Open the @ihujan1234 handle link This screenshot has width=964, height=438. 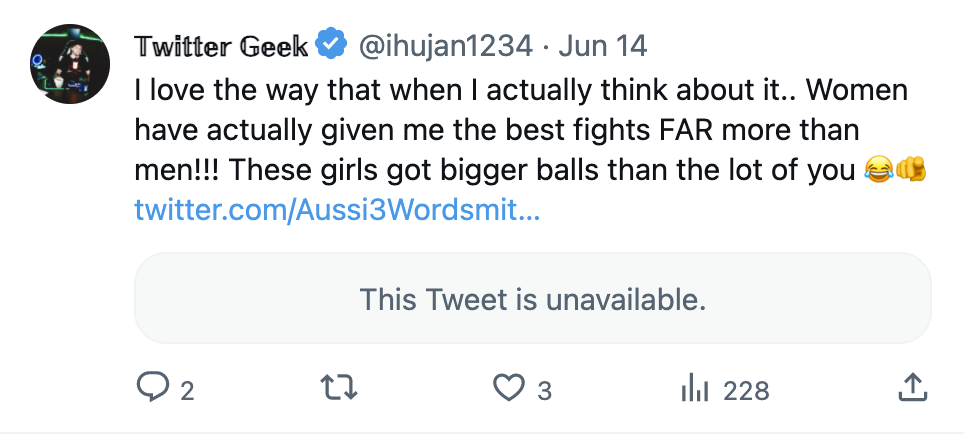pyautogui.click(x=445, y=46)
